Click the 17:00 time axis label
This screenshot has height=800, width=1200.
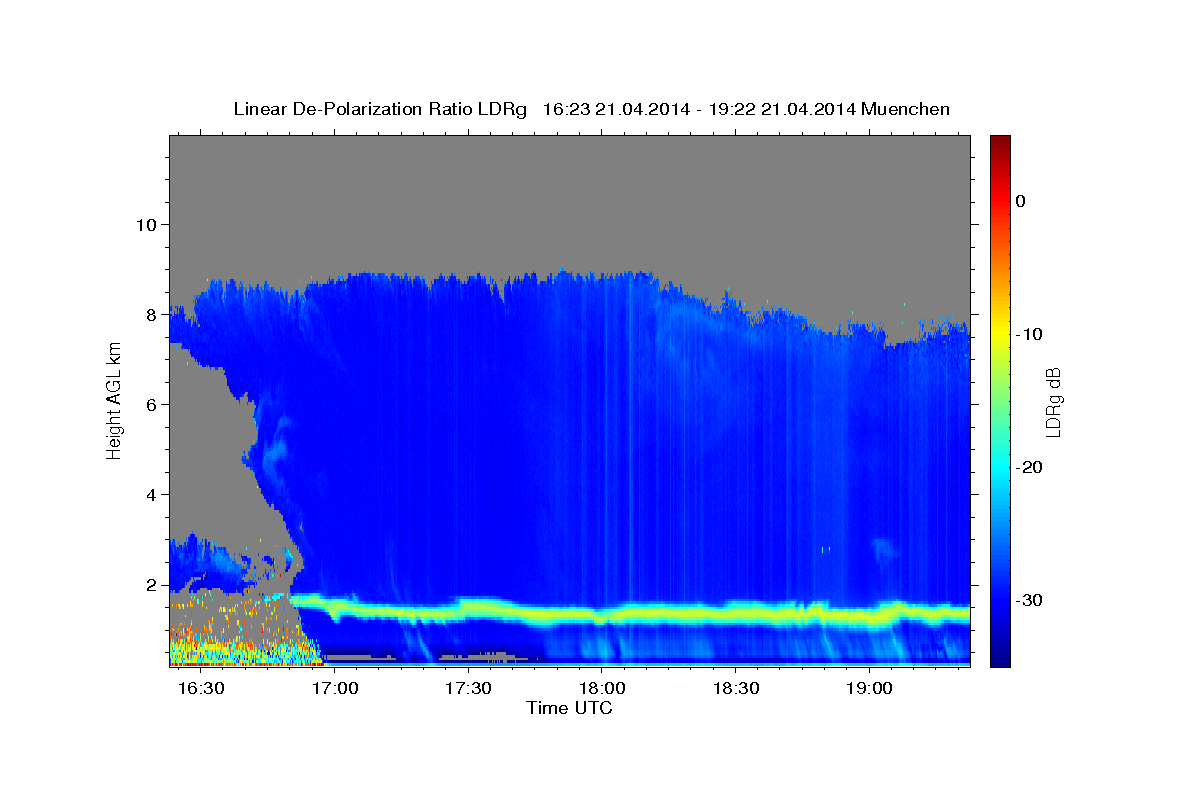coord(335,689)
